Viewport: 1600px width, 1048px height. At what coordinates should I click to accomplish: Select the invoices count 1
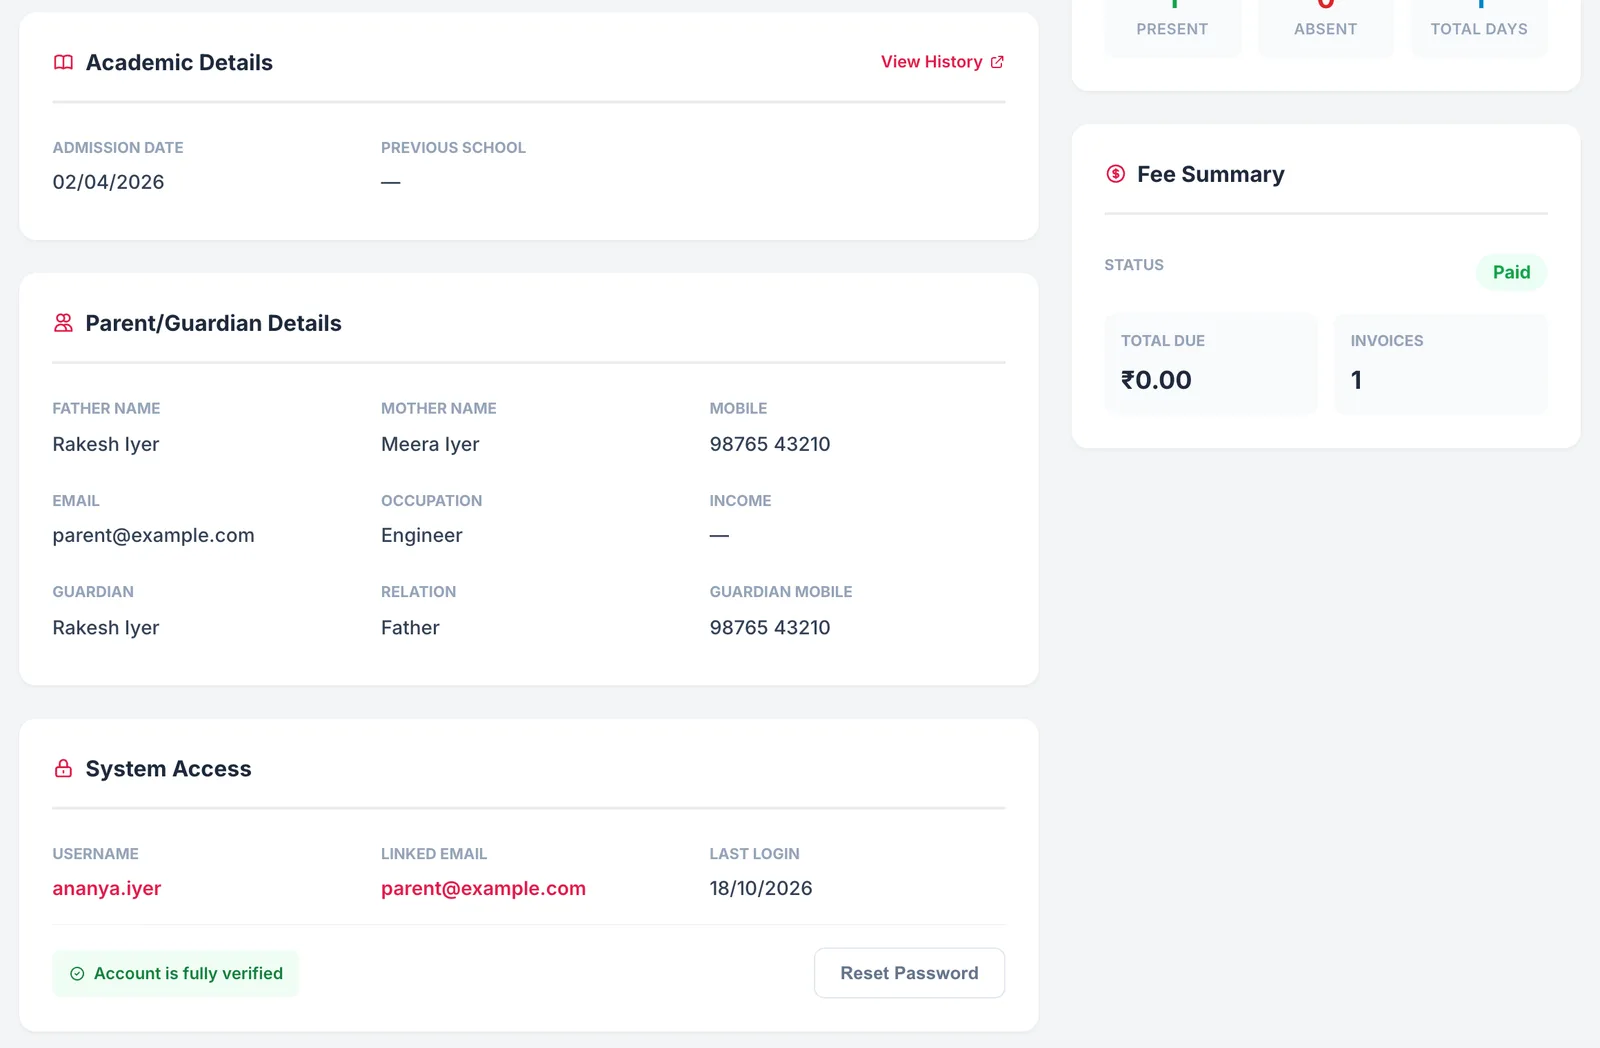(x=1356, y=380)
